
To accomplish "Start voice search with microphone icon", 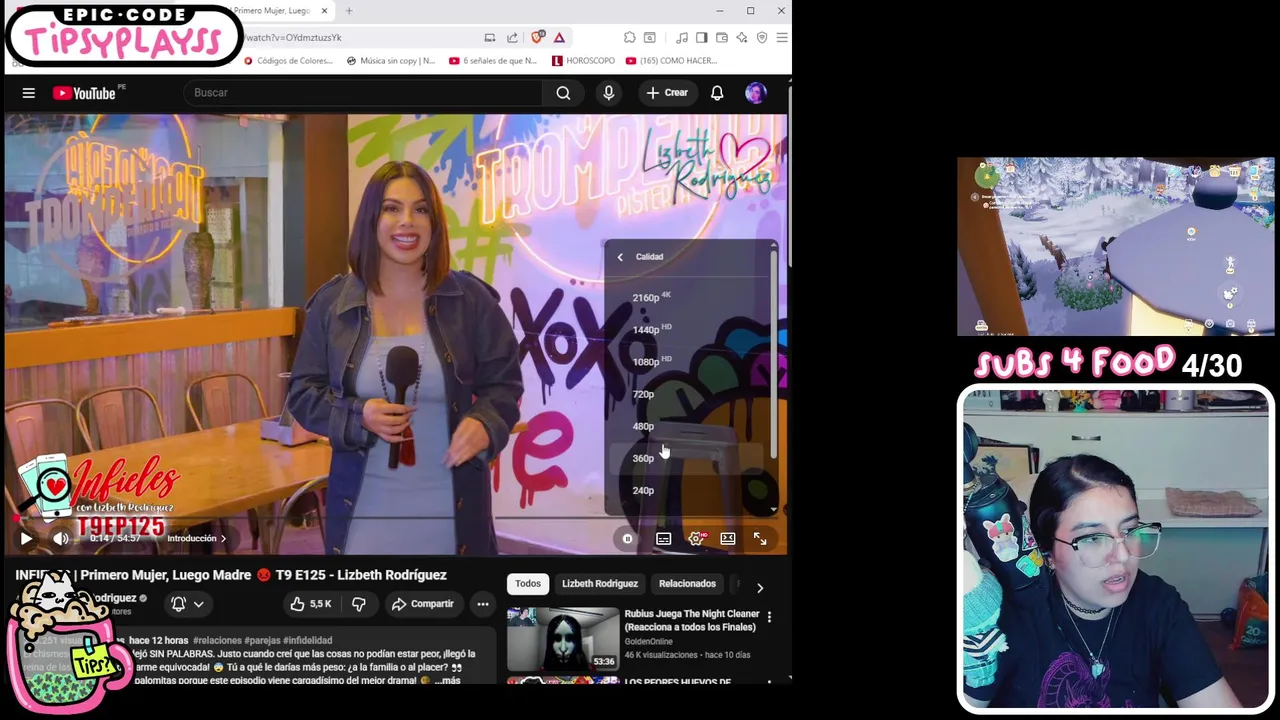I will tap(608, 93).
